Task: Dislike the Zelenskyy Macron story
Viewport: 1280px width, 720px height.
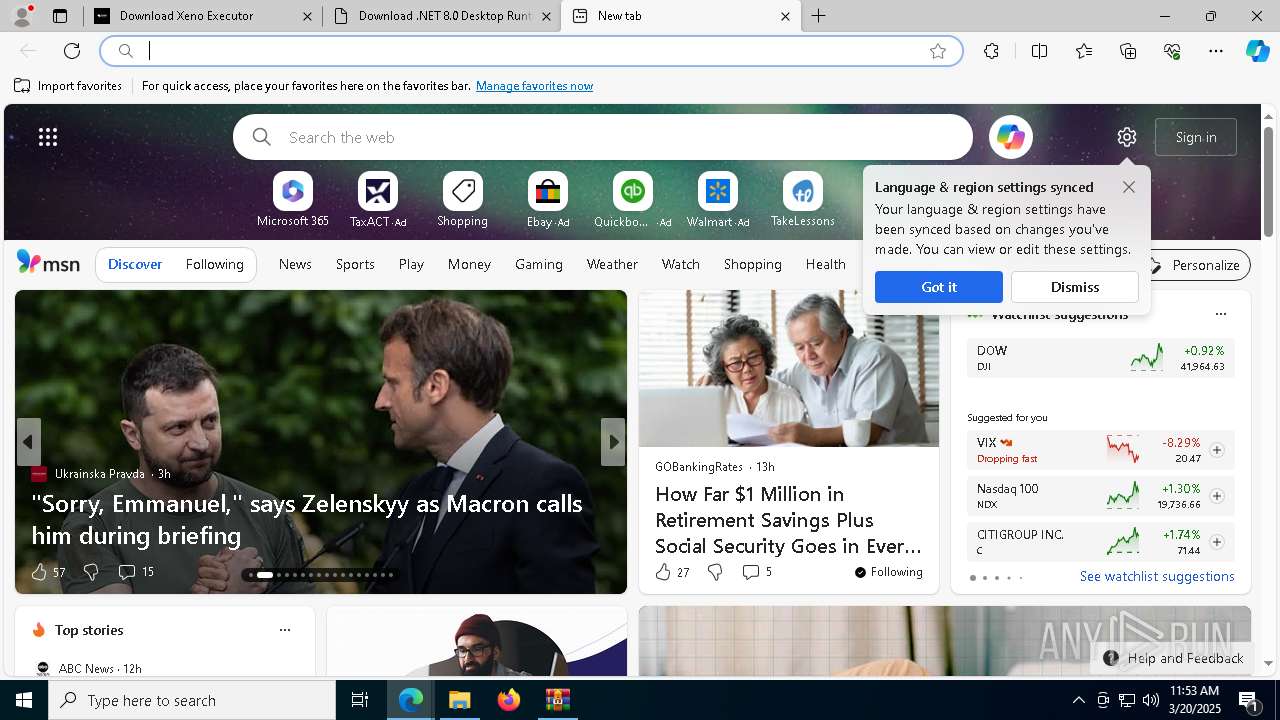Action: (91, 572)
